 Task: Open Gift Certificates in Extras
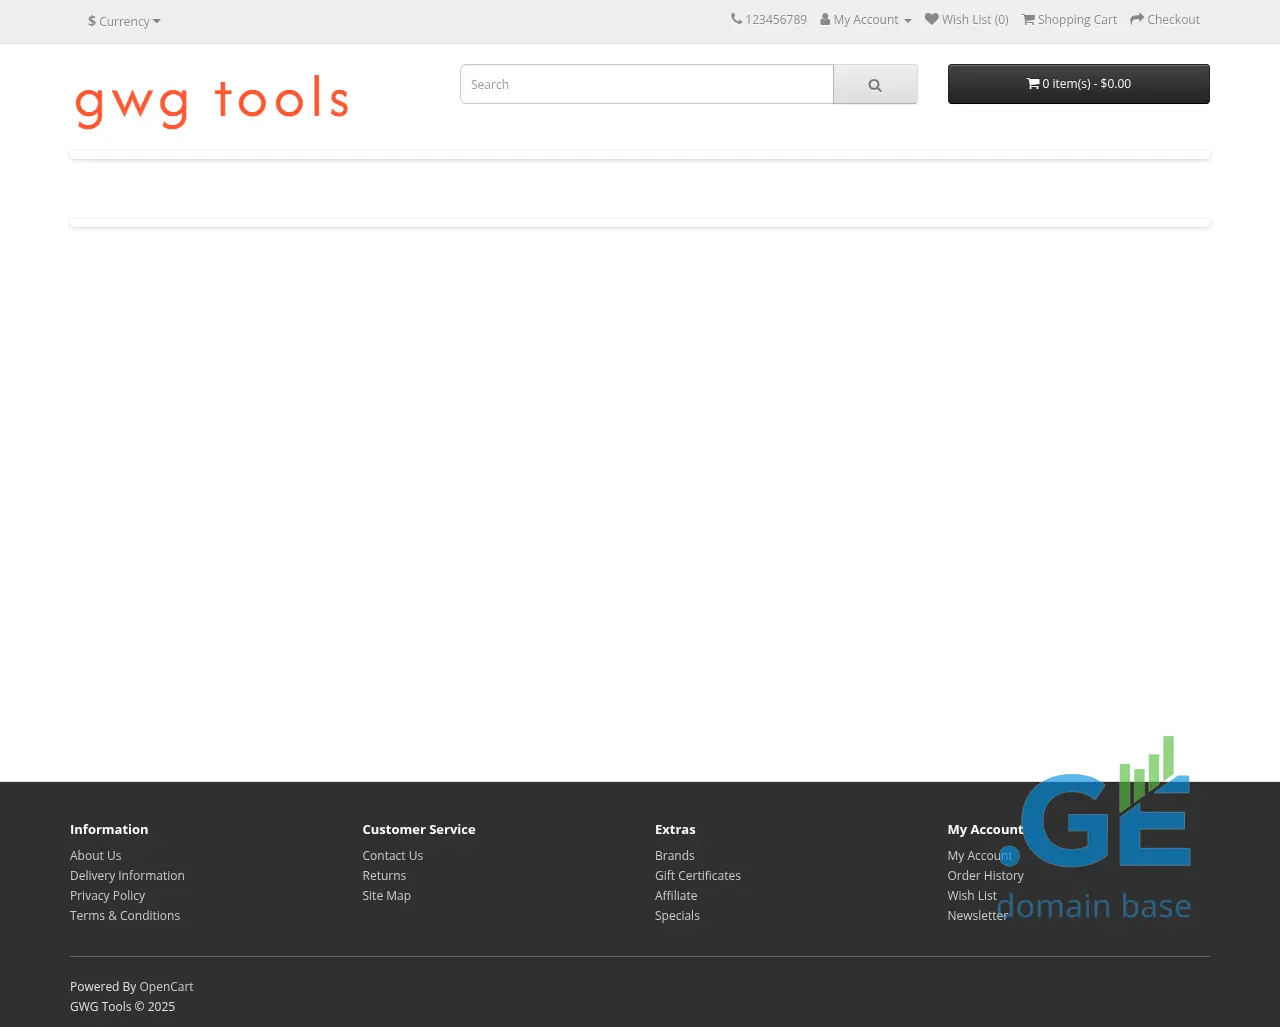coord(697,876)
